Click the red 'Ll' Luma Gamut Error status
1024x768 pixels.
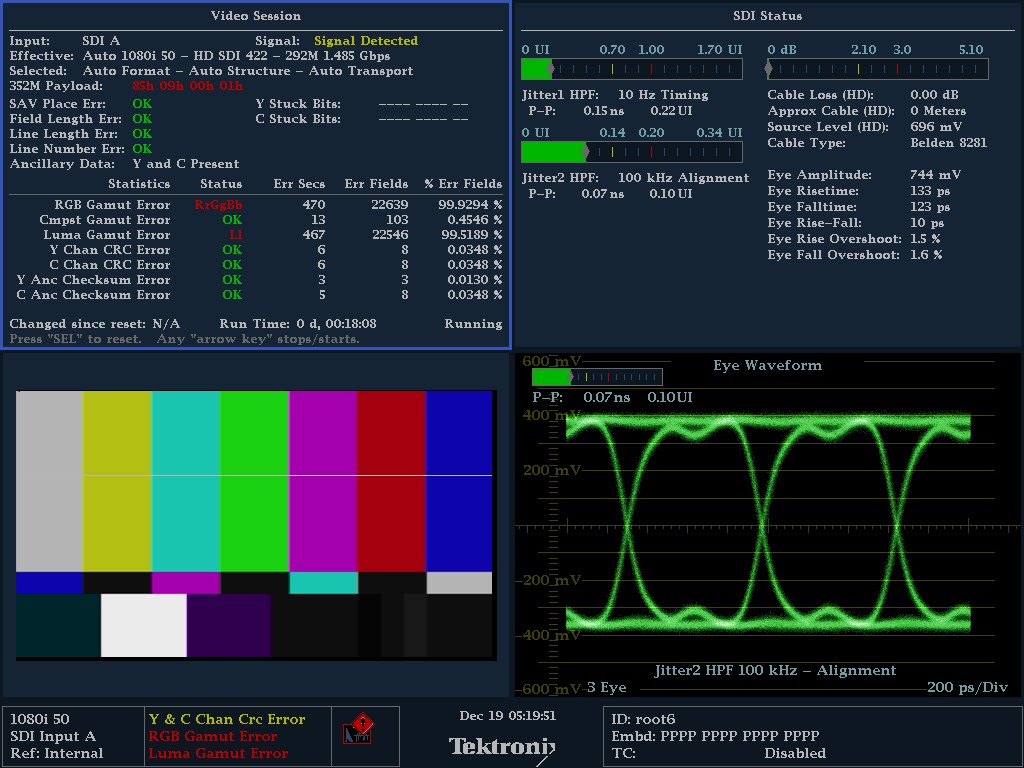coord(236,235)
